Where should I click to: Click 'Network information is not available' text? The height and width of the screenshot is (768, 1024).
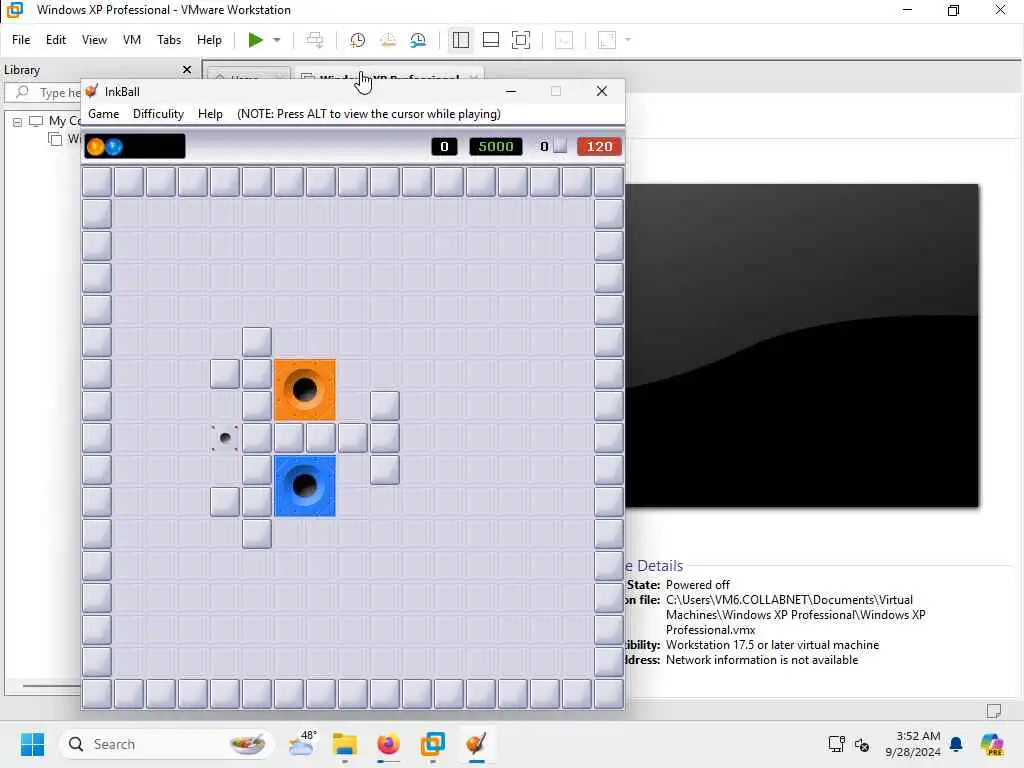tap(761, 660)
